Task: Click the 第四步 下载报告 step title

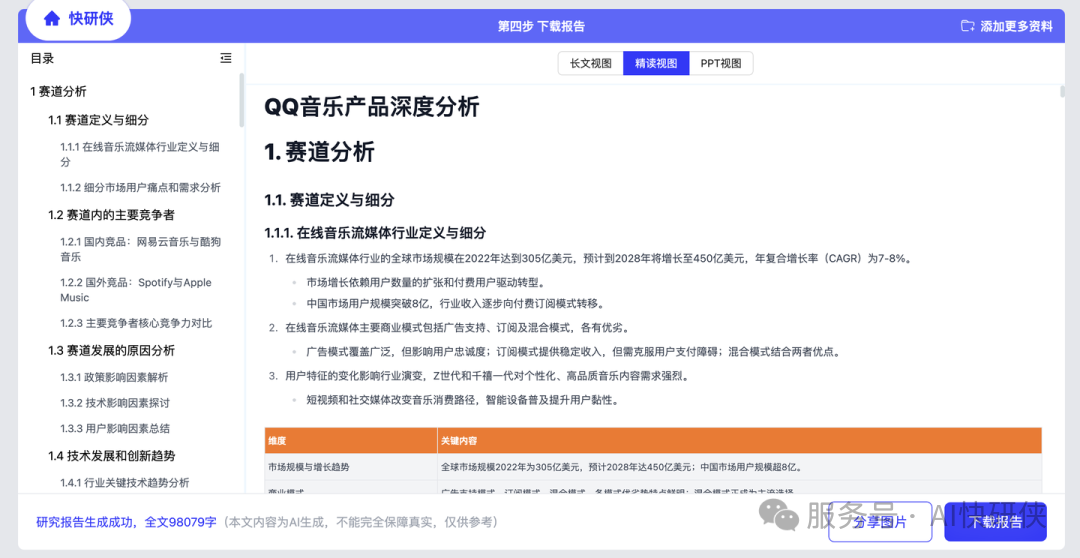Action: point(541,26)
